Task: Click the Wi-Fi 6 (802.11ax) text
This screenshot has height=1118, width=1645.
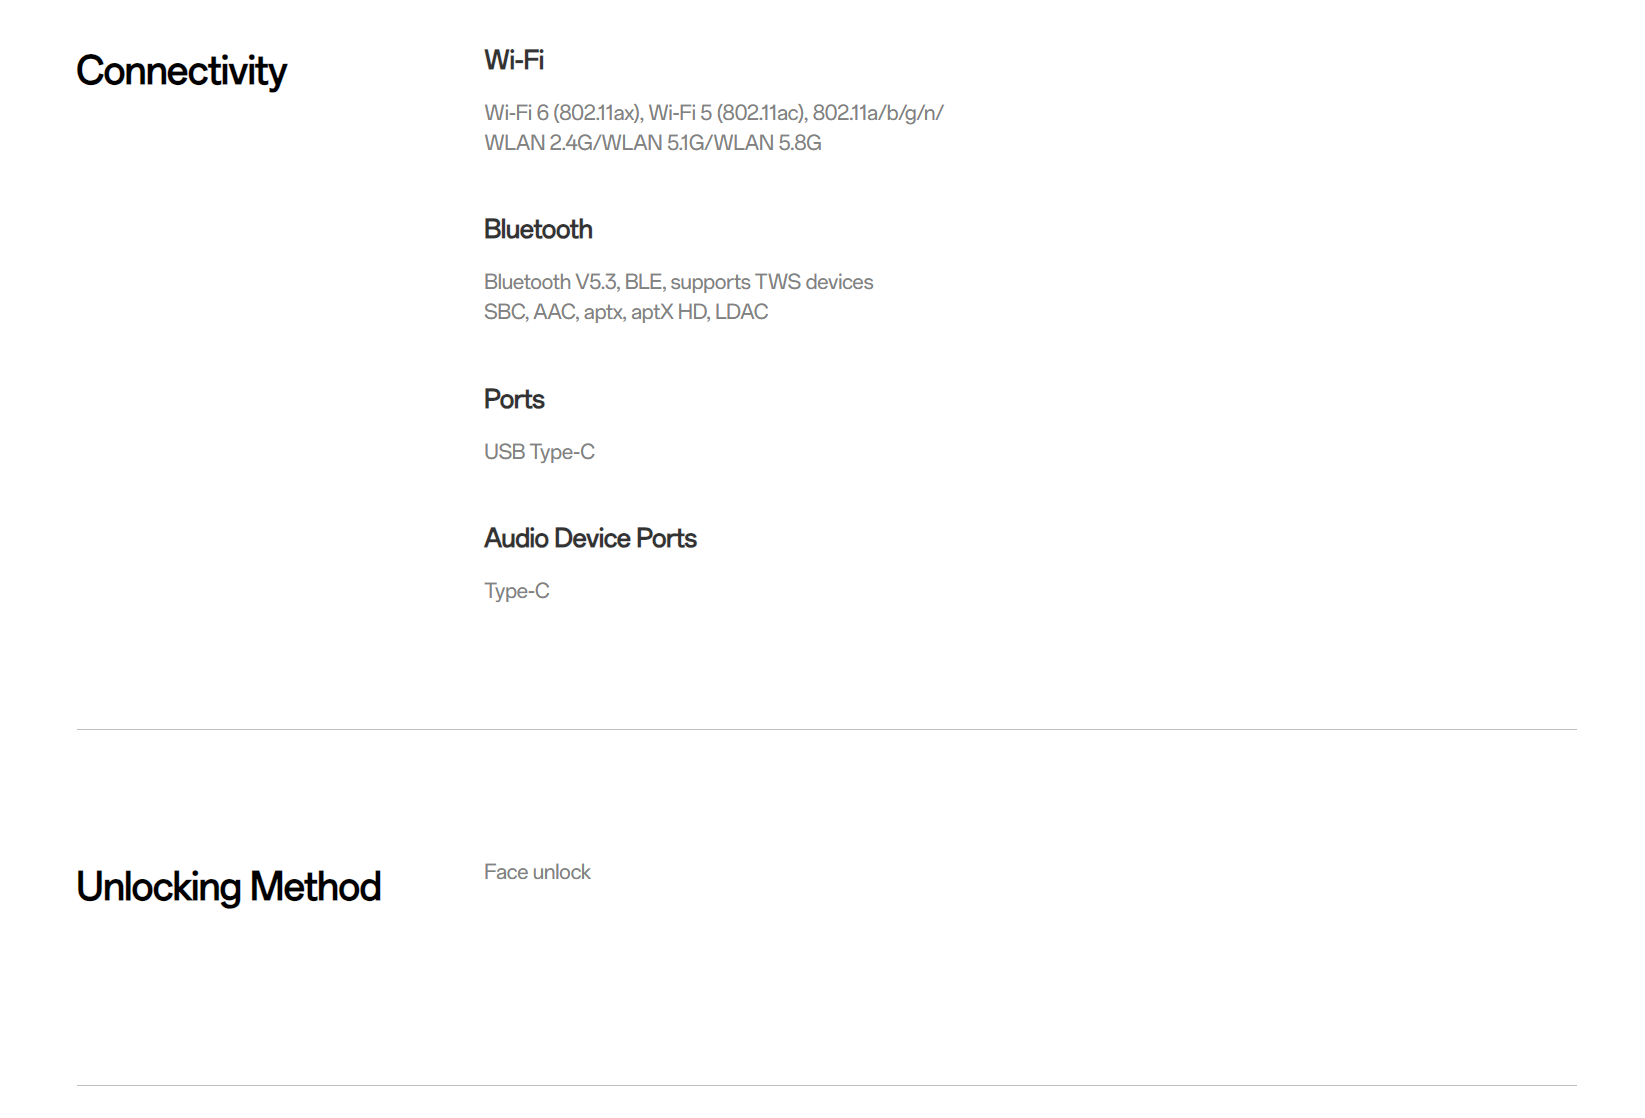Action: point(562,113)
